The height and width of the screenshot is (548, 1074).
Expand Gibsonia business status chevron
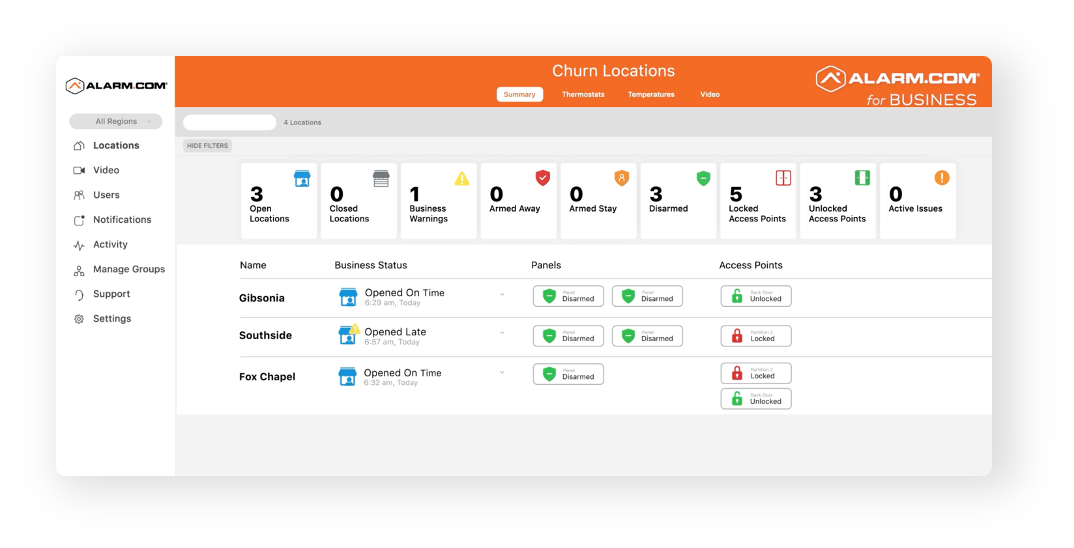[502, 295]
